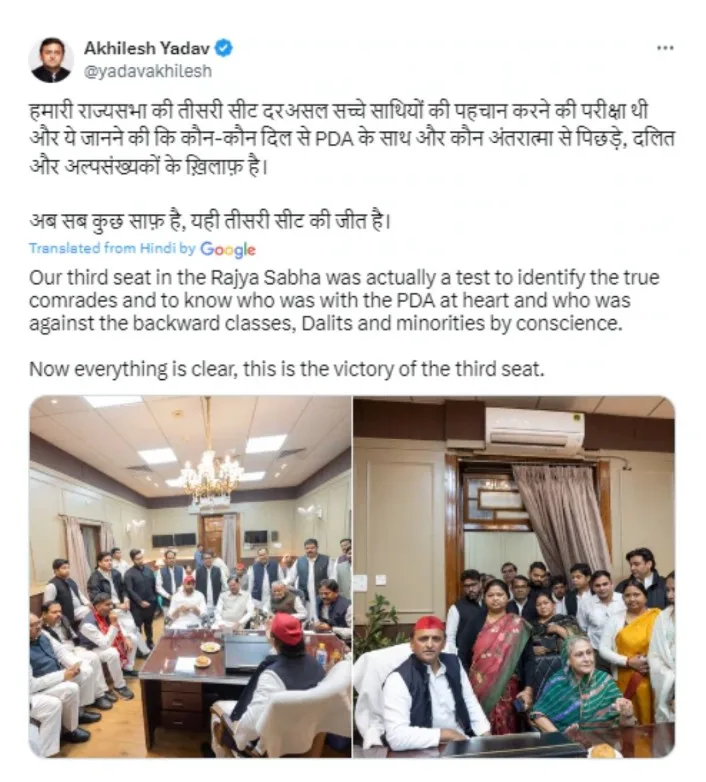This screenshot has height=782, width=706.
Task: Open the three-dot more options menu
Action: [665, 48]
